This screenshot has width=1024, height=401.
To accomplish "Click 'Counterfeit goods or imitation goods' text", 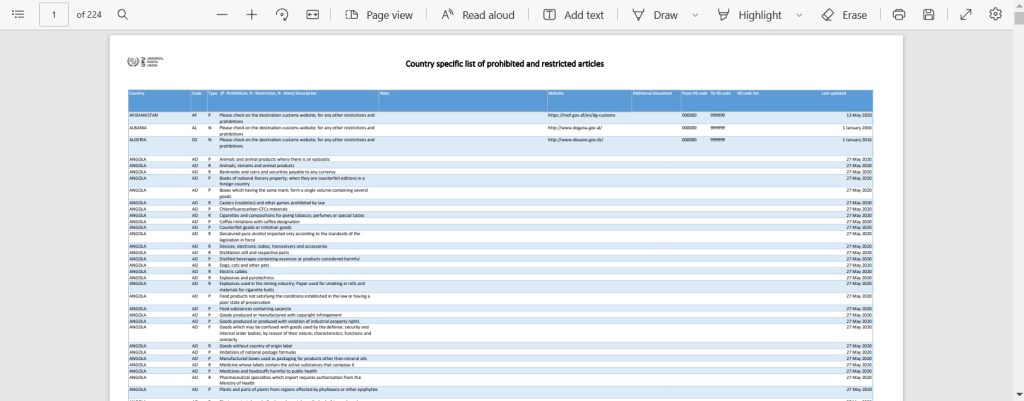I will [255, 227].
